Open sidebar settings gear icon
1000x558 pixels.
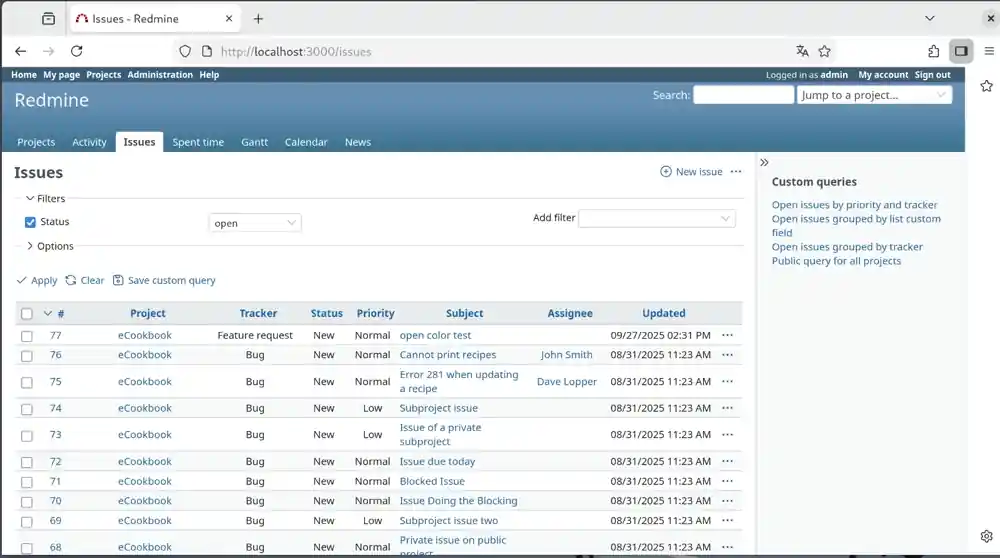click(x=987, y=536)
